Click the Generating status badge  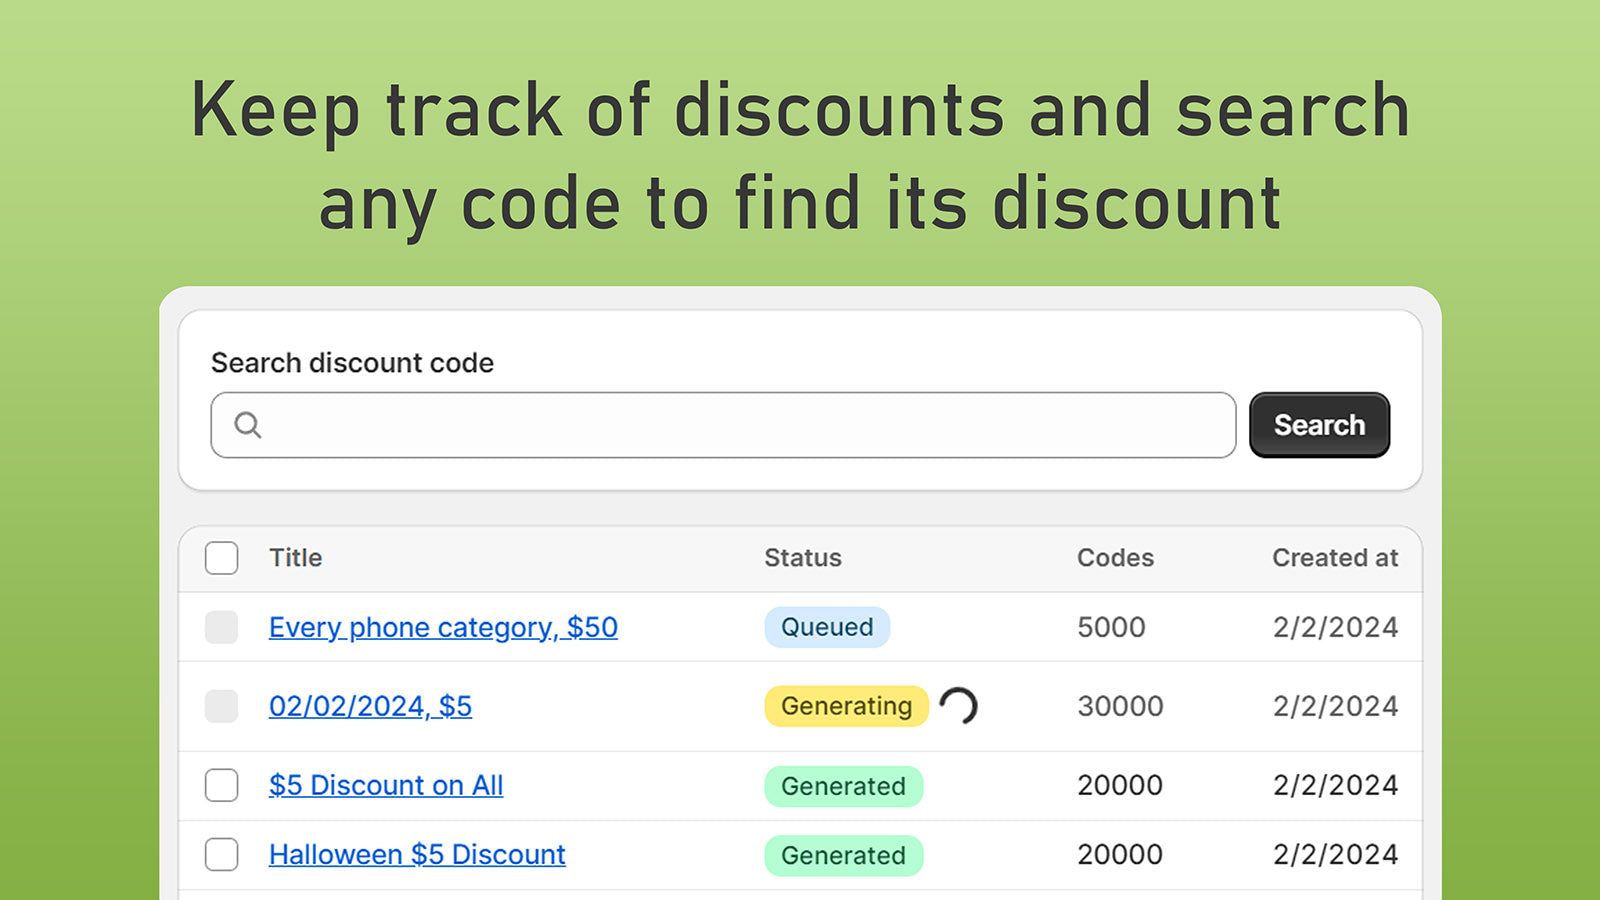pos(847,706)
